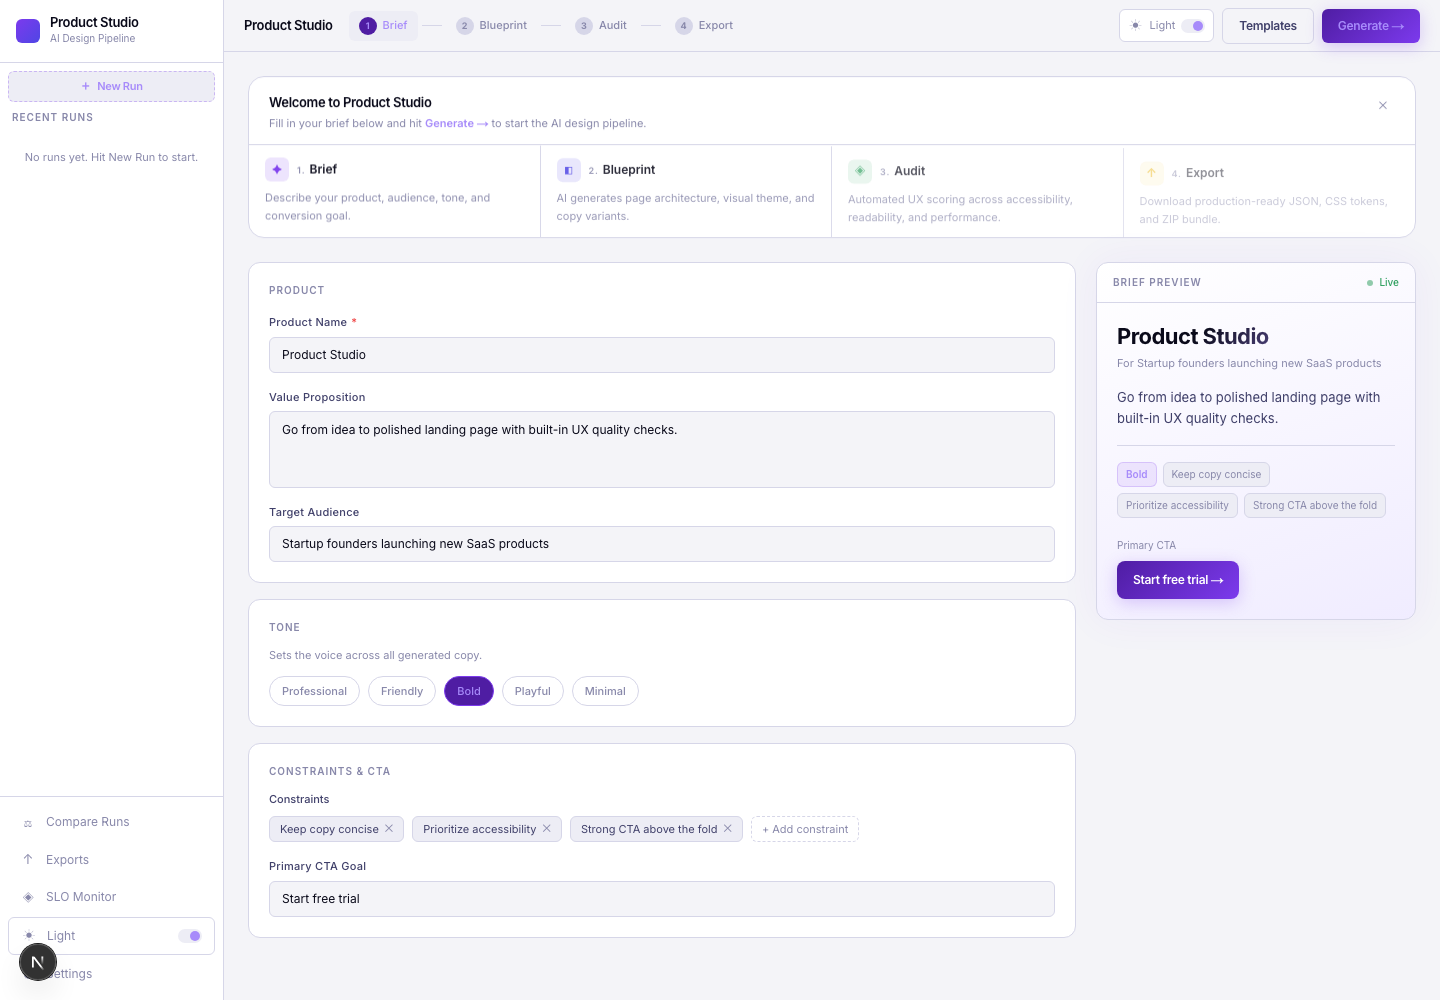Click the Generate button in top bar

click(x=1371, y=26)
